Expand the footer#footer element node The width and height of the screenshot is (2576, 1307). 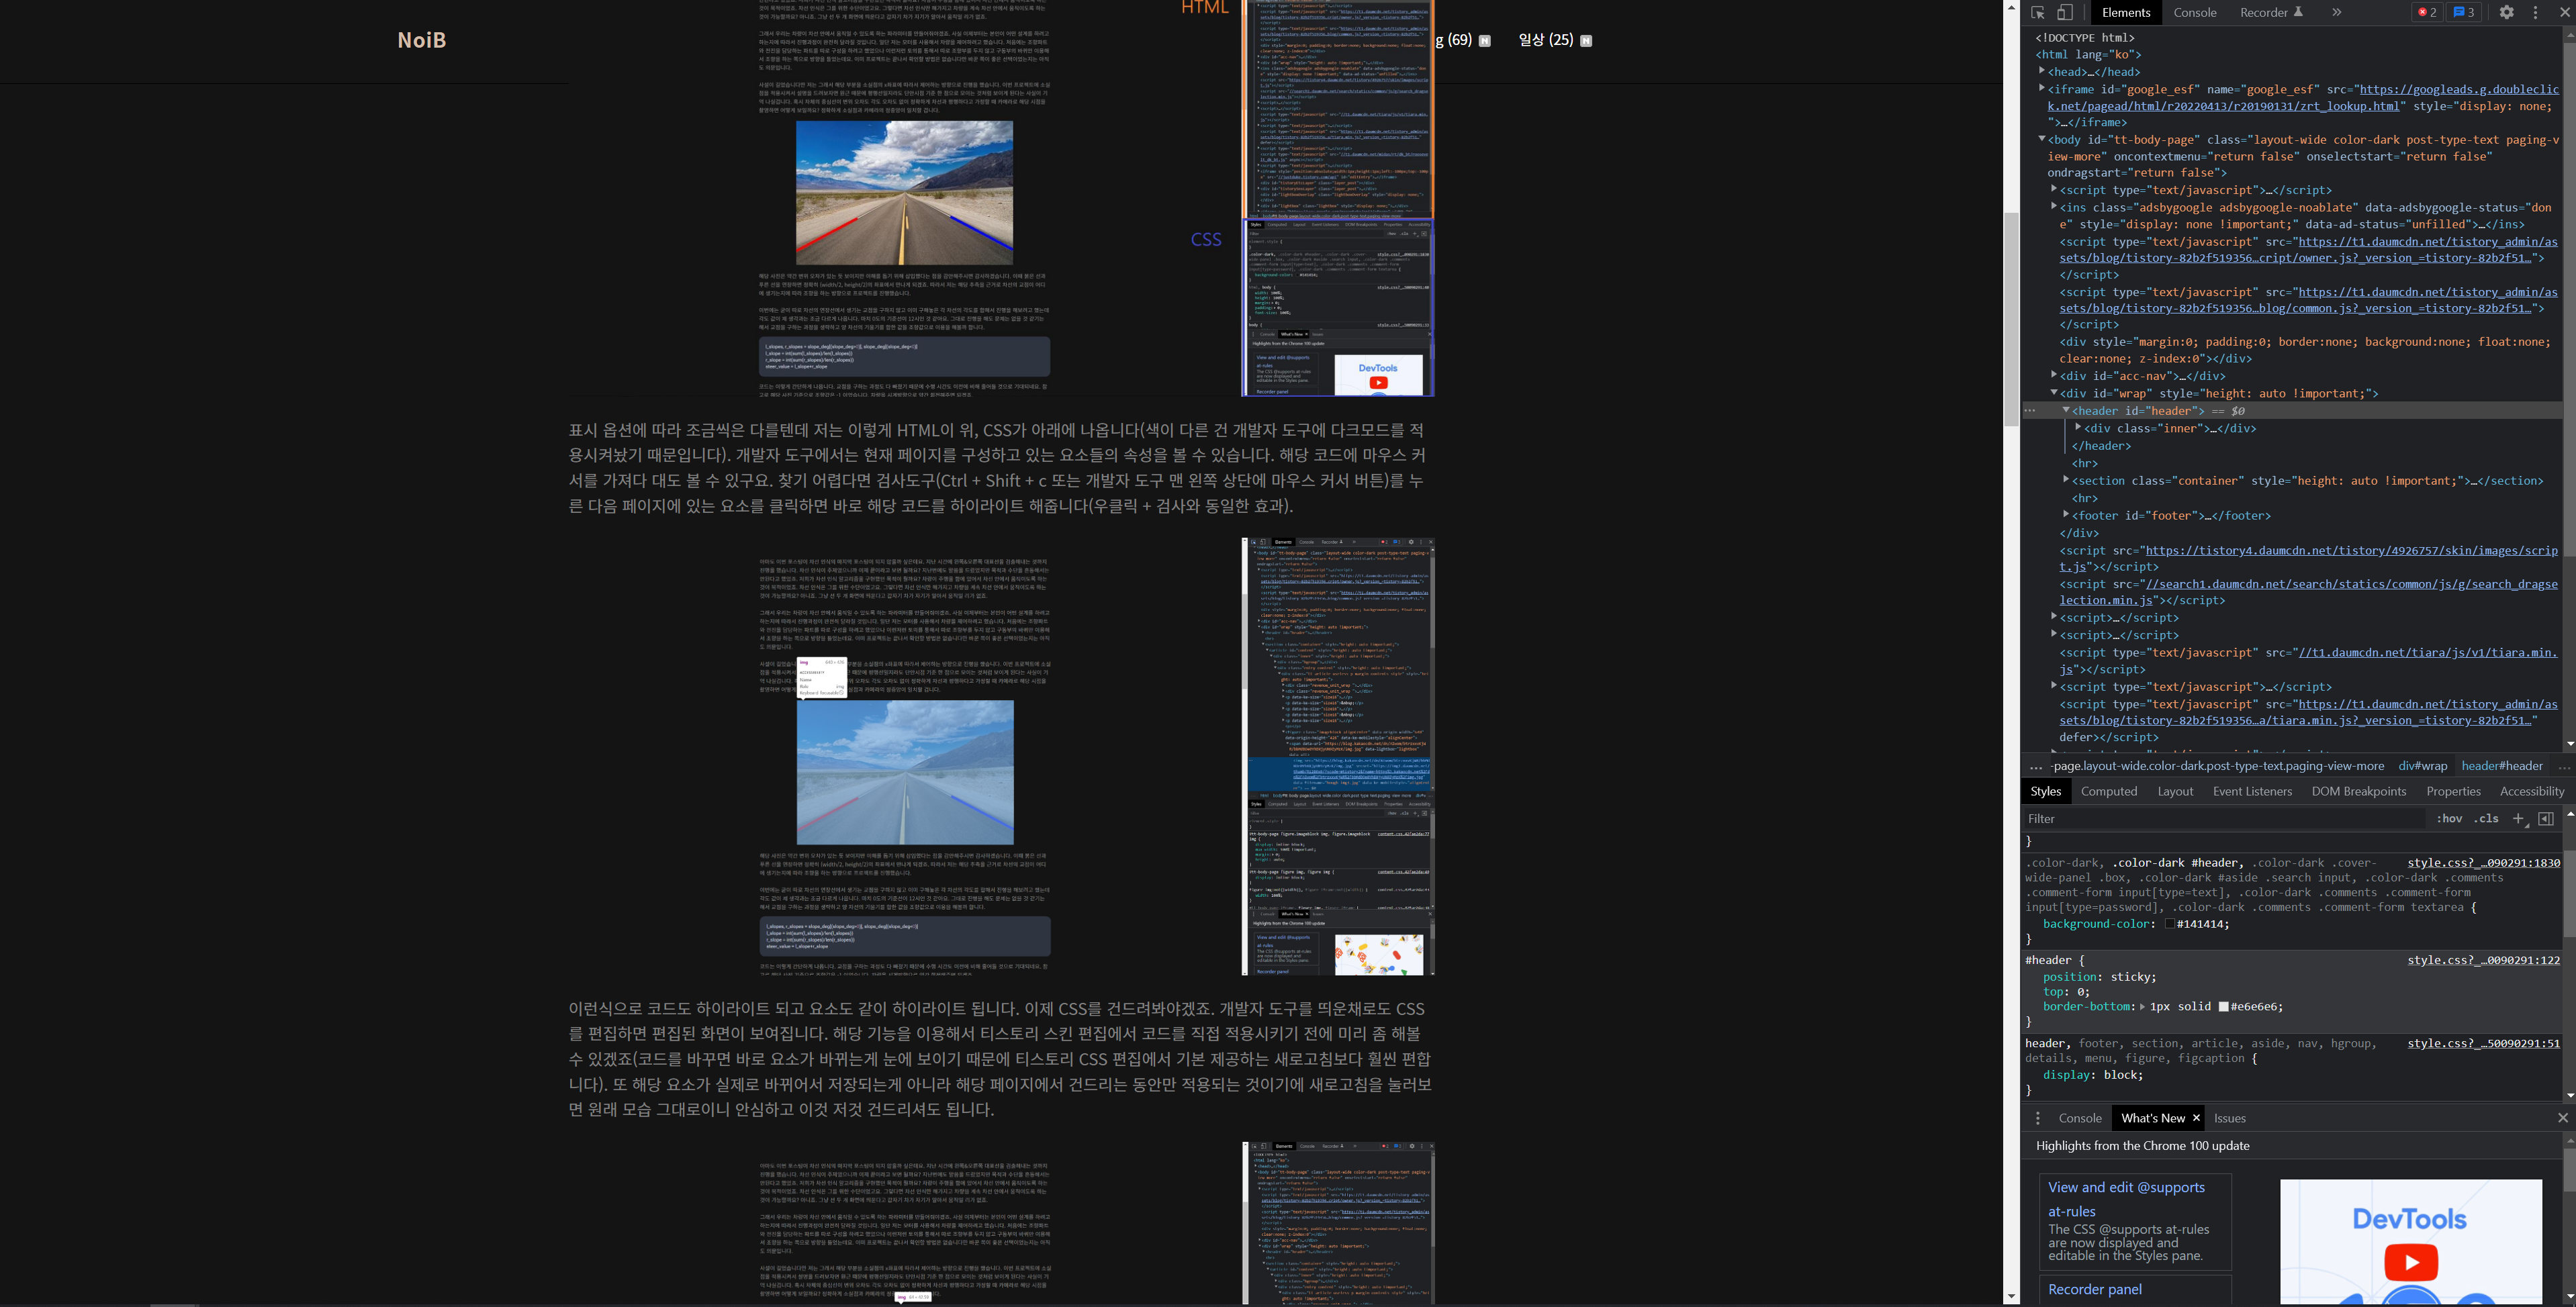point(2066,515)
